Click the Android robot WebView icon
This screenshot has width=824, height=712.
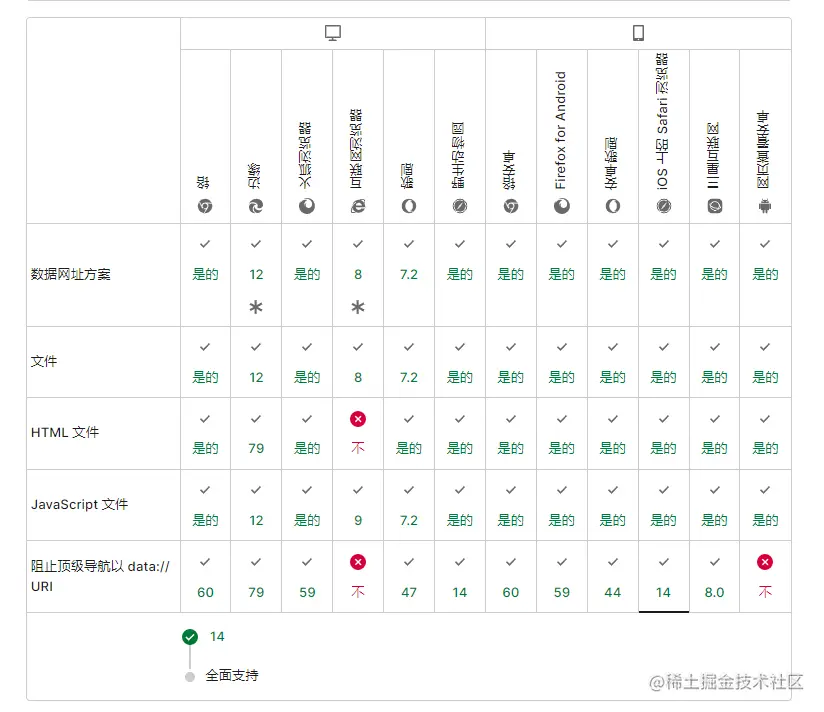pyautogui.click(x=765, y=206)
